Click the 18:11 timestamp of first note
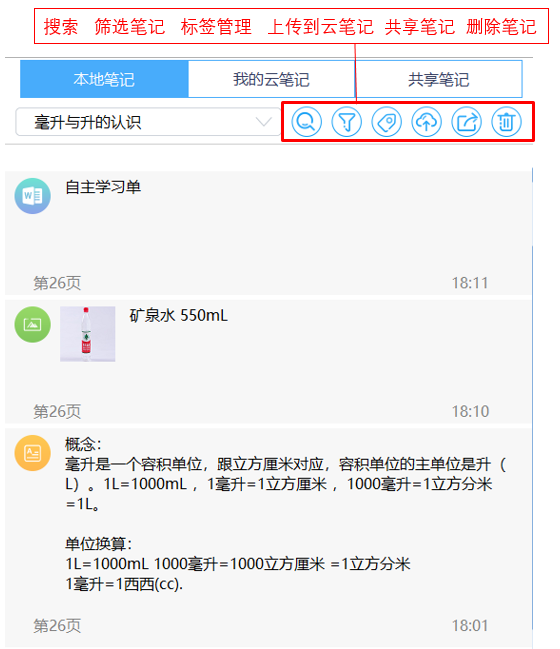The width and height of the screenshot is (560, 649). coord(470,283)
